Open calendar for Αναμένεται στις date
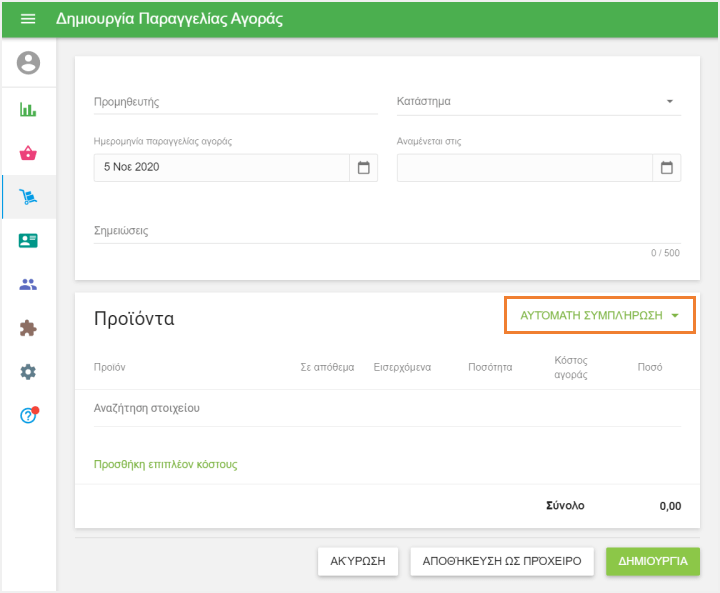Viewport: 720px width, 593px height. 667,167
